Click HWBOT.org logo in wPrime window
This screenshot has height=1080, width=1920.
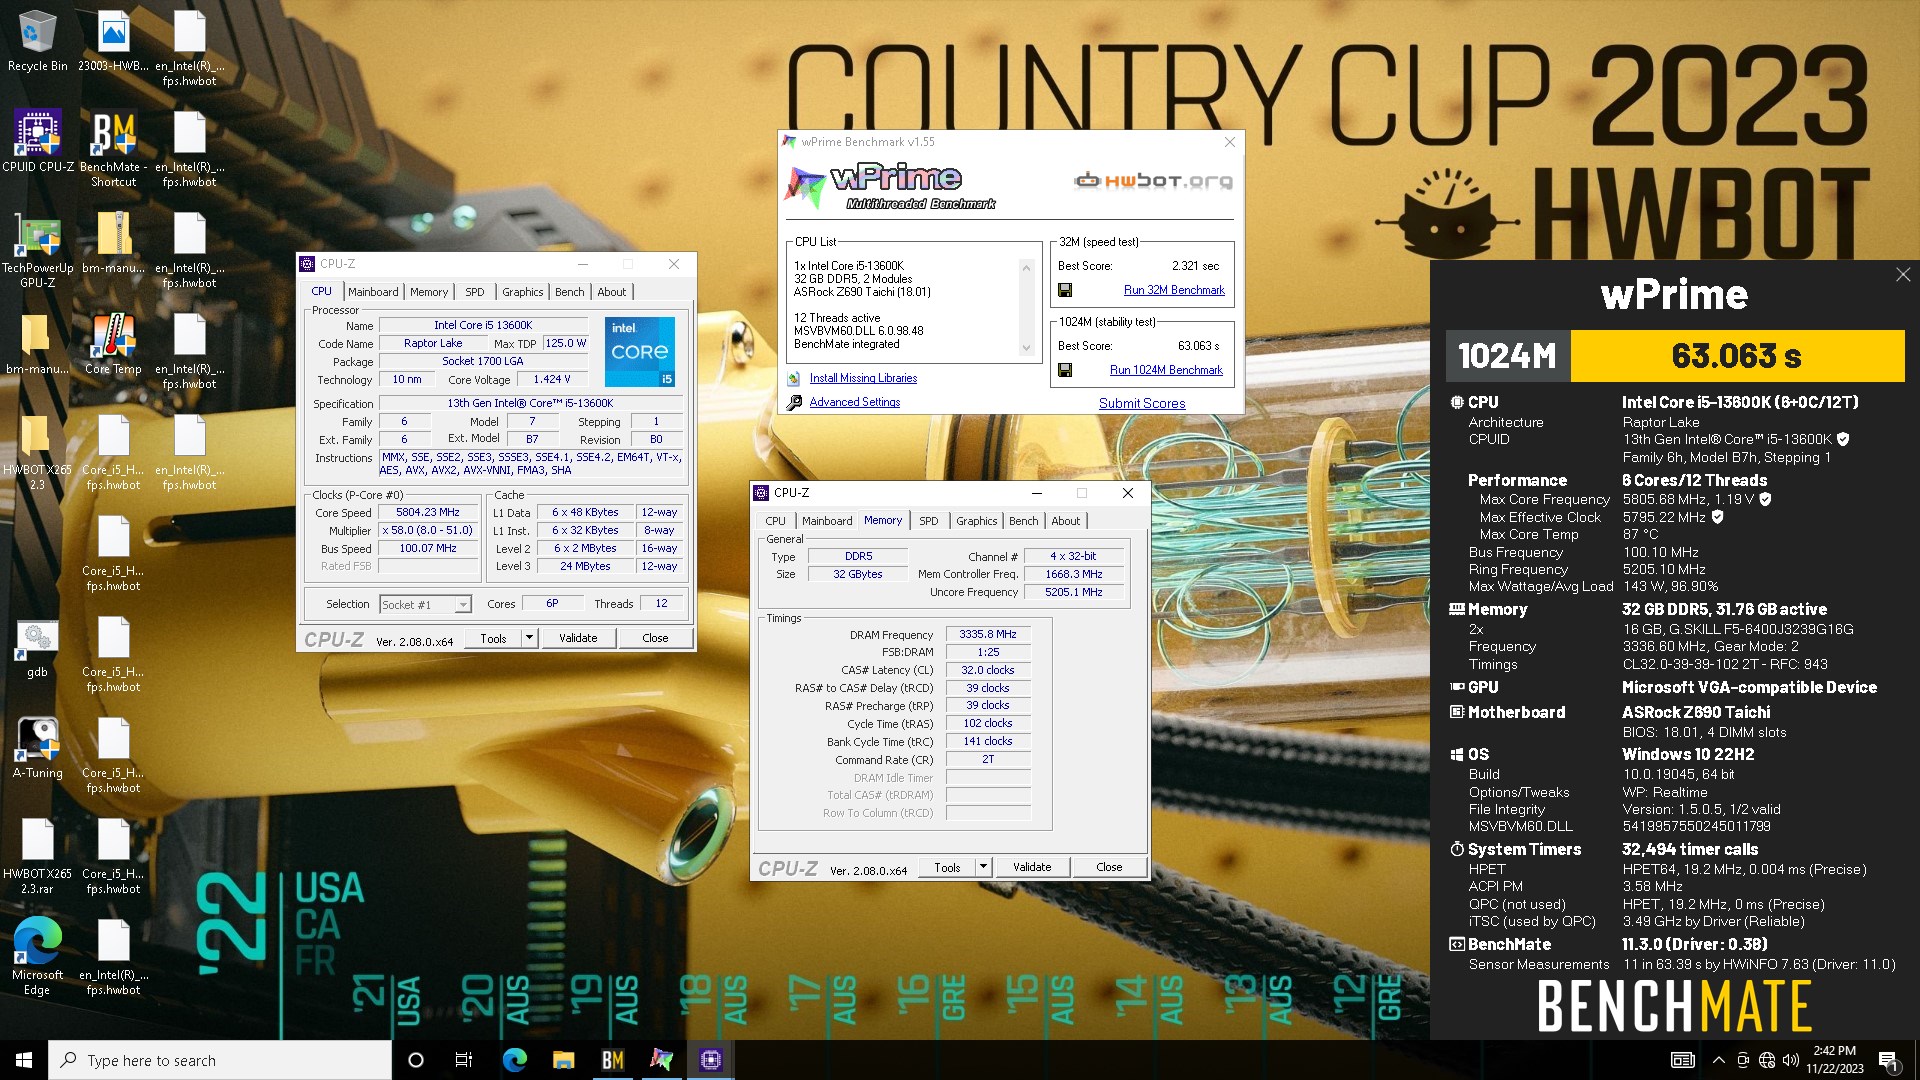1153,181
